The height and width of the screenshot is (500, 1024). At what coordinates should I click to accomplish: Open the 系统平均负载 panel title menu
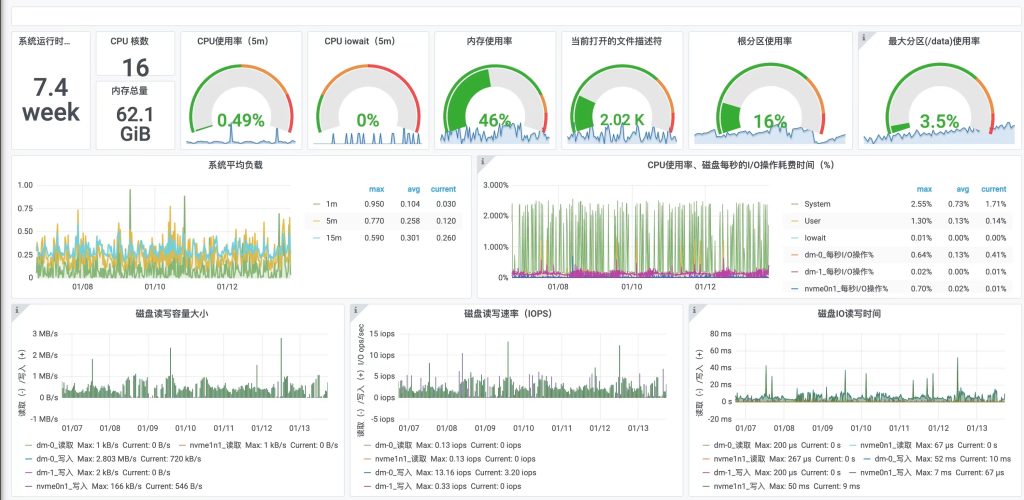(236, 165)
